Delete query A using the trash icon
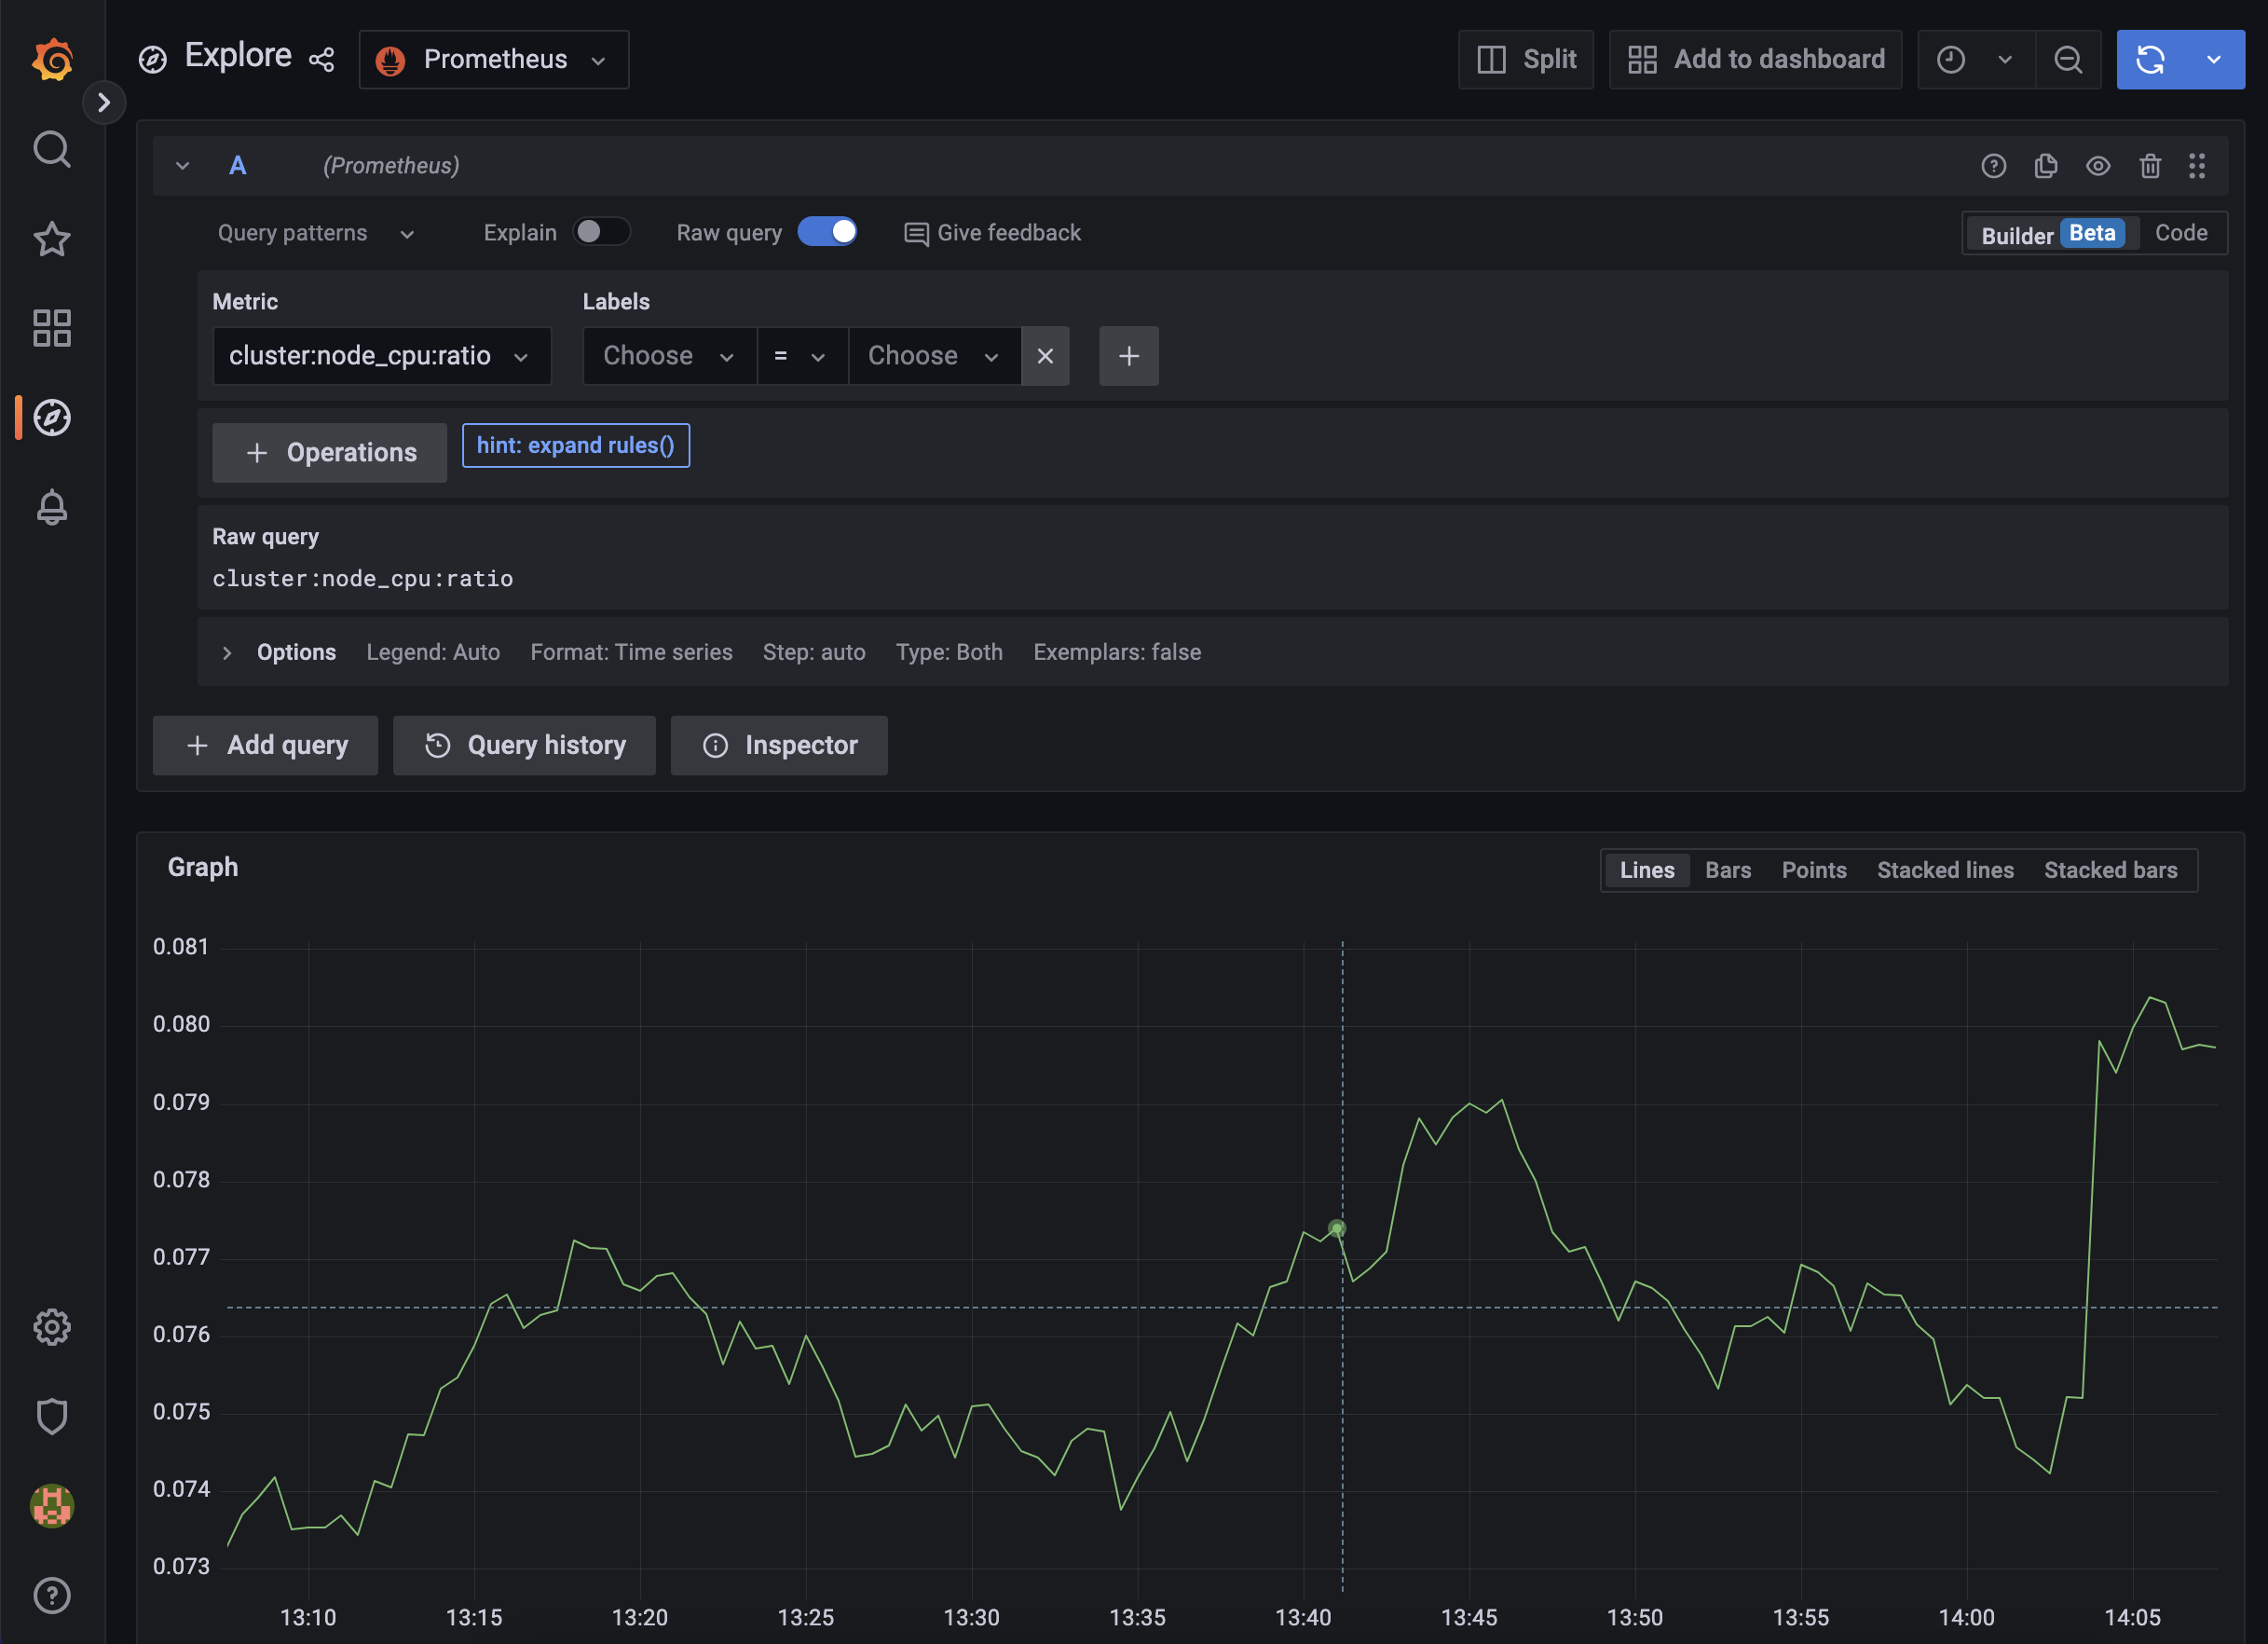This screenshot has width=2268, height=1644. point(2149,166)
